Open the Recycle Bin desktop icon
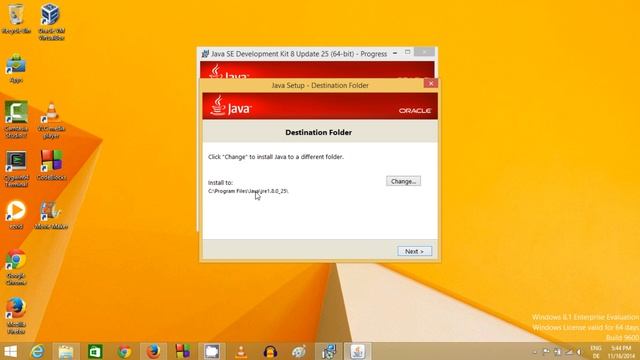 [16, 19]
